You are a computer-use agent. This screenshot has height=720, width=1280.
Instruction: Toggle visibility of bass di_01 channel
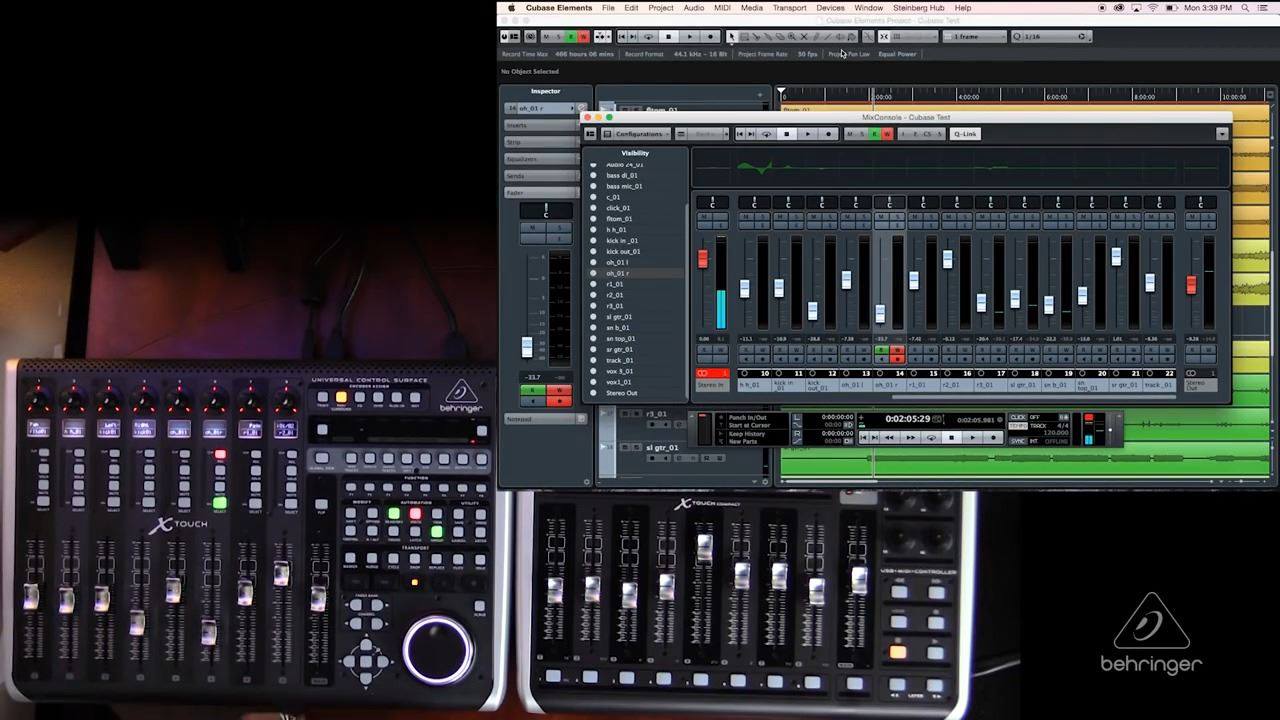593,176
